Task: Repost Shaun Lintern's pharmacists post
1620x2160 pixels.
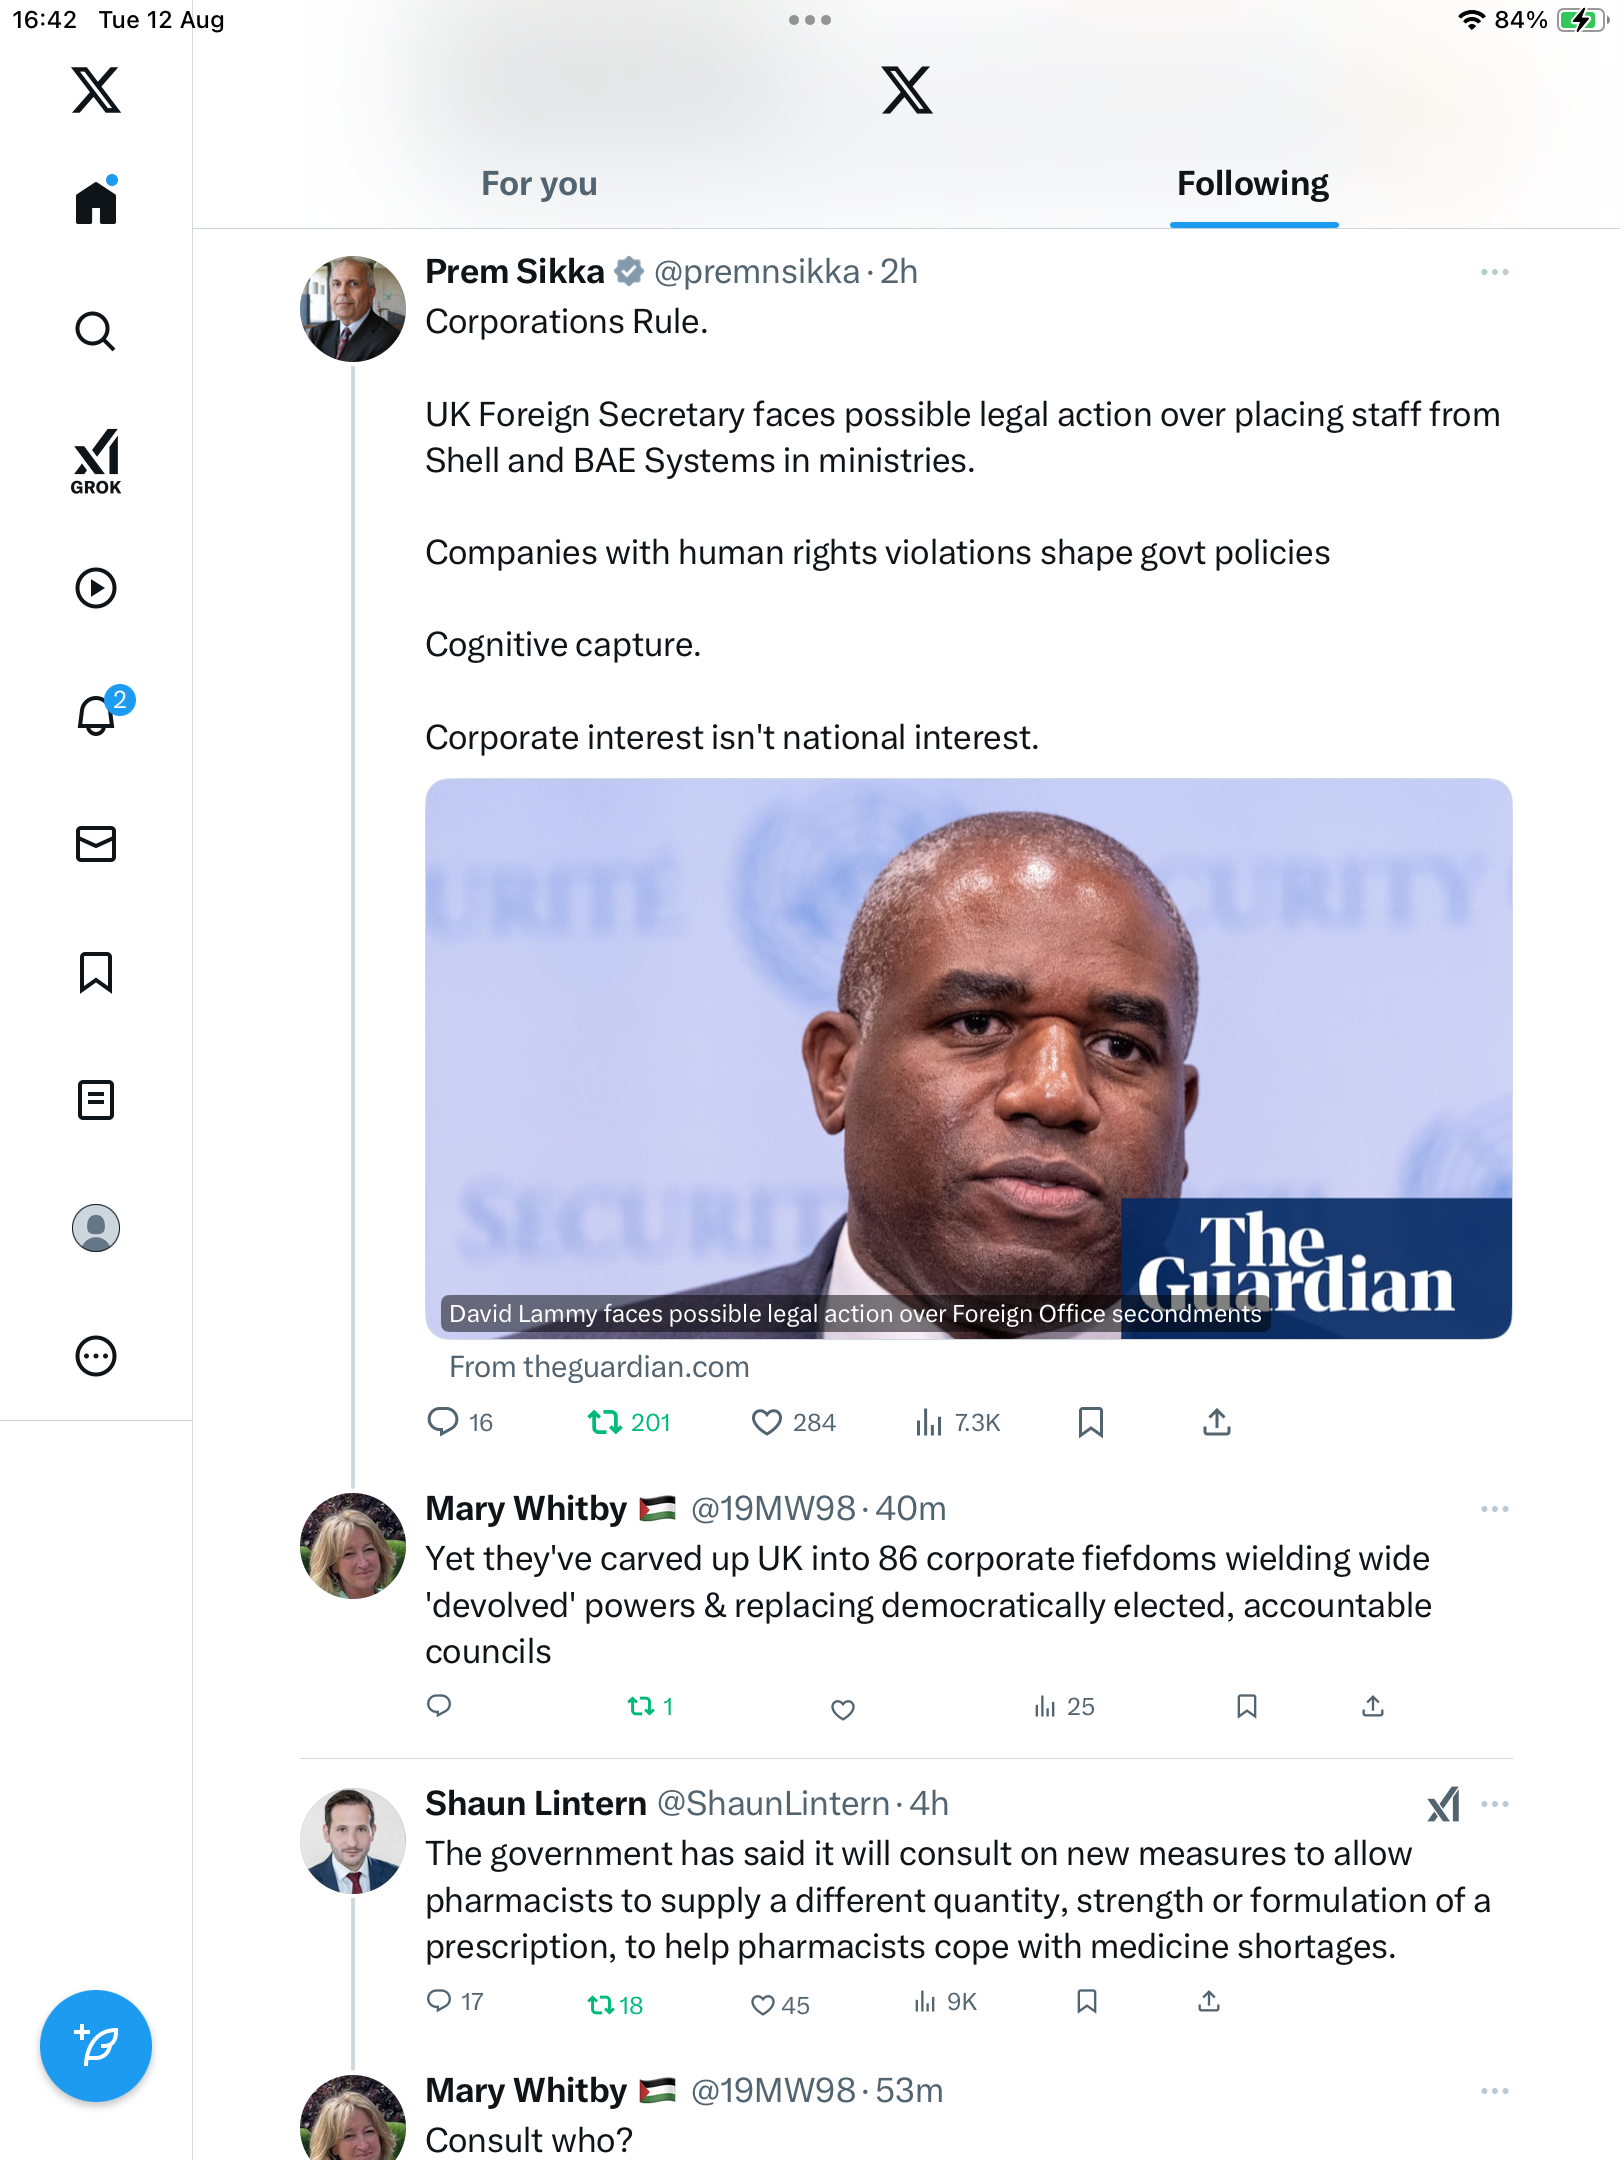Action: (601, 2004)
